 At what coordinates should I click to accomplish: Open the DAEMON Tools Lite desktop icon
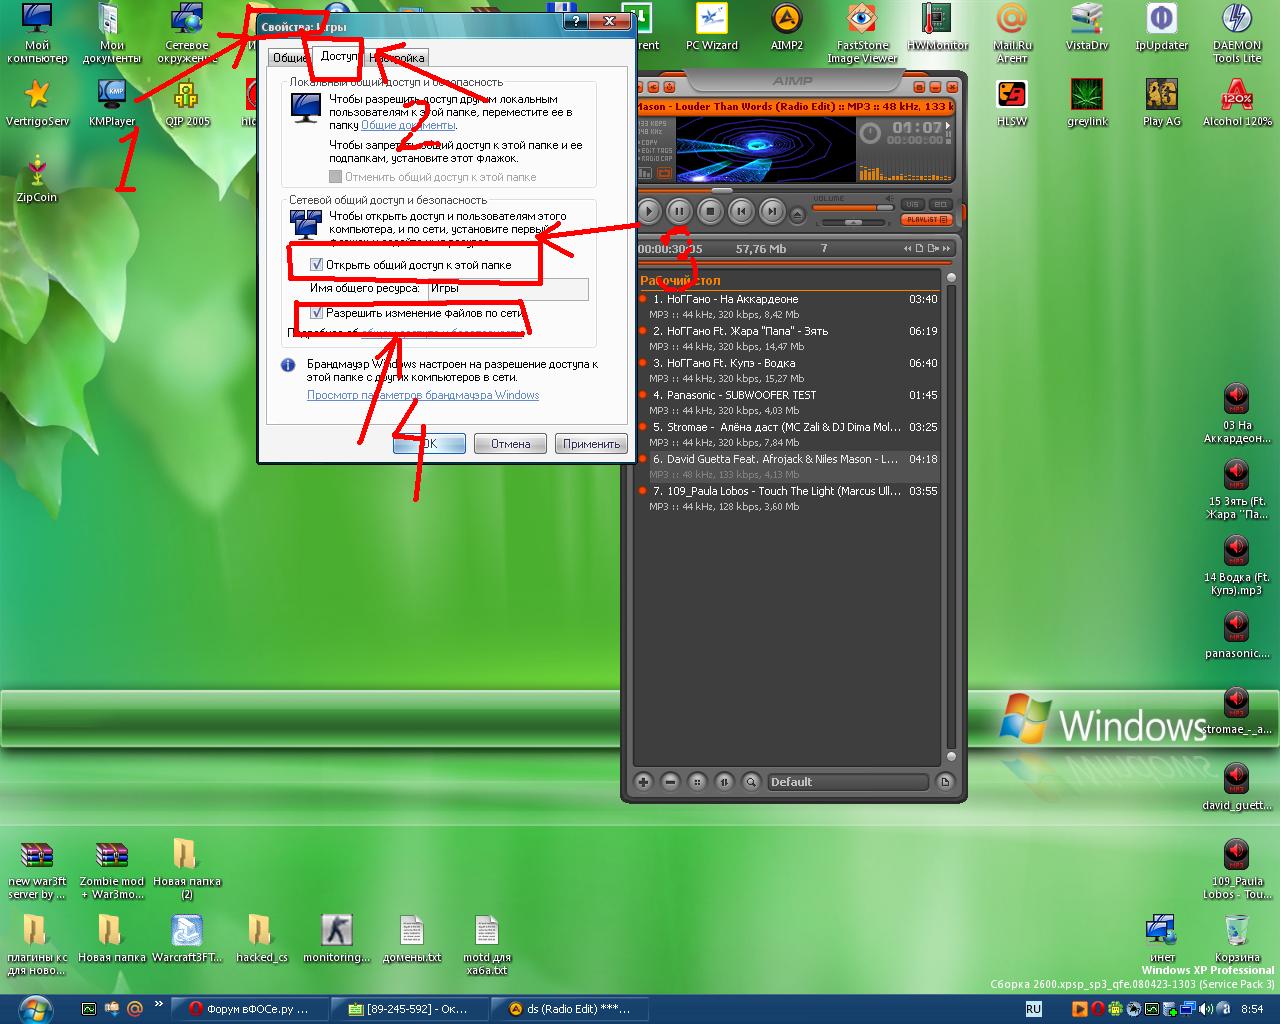coord(1237,20)
